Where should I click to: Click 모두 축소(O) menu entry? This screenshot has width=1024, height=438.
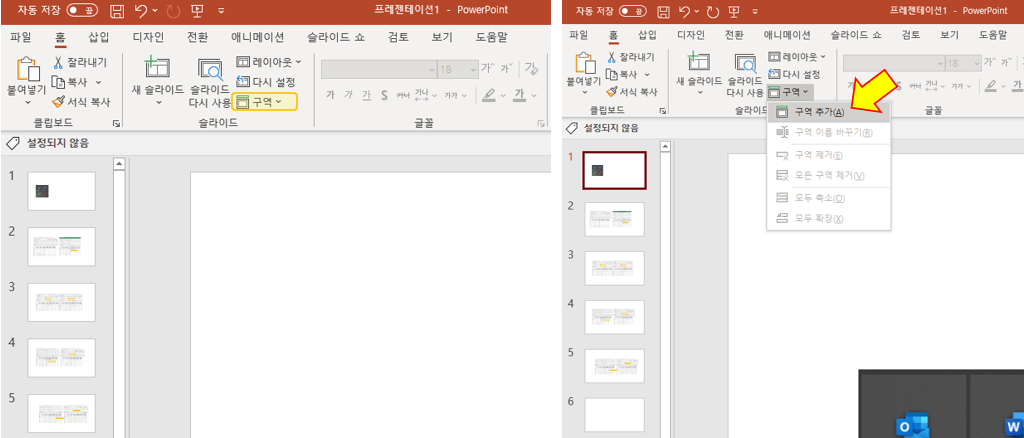click(828, 198)
